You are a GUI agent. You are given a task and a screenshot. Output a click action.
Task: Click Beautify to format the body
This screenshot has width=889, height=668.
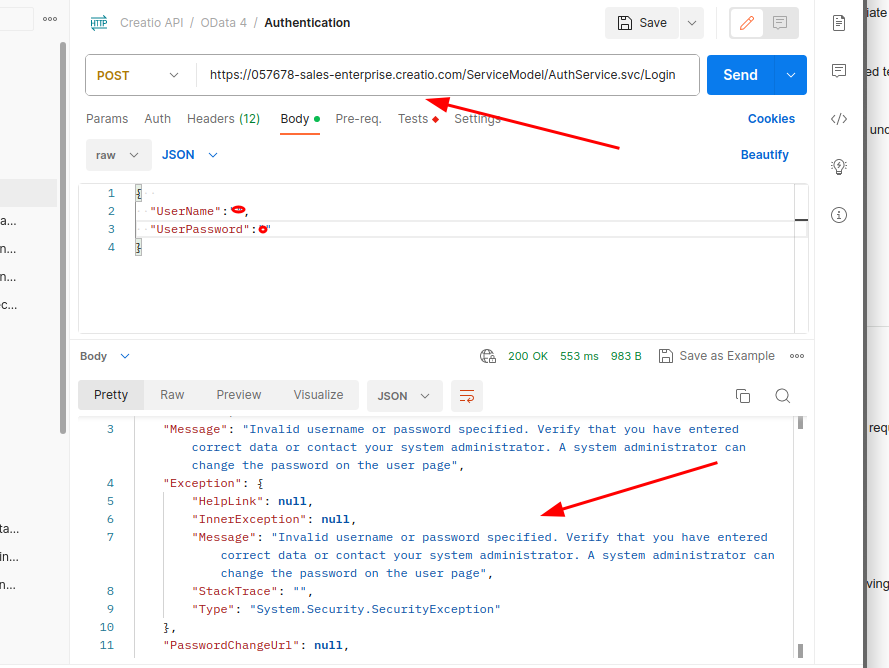tap(764, 155)
